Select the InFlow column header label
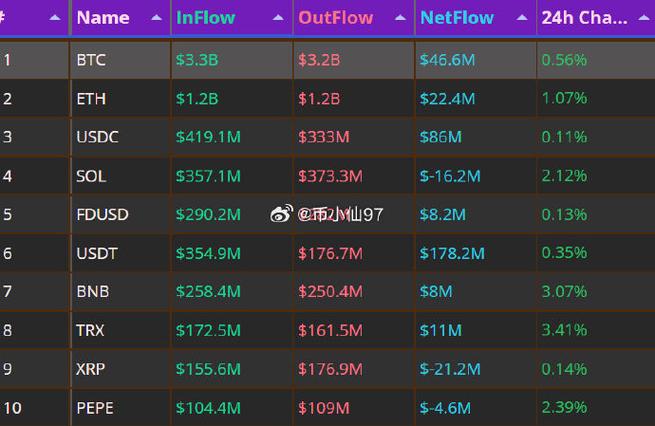 (x=207, y=18)
